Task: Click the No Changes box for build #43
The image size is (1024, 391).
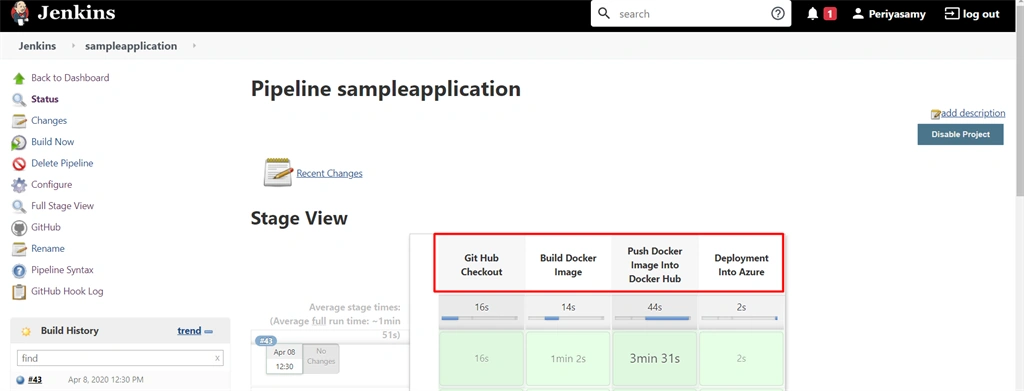Action: [x=321, y=358]
